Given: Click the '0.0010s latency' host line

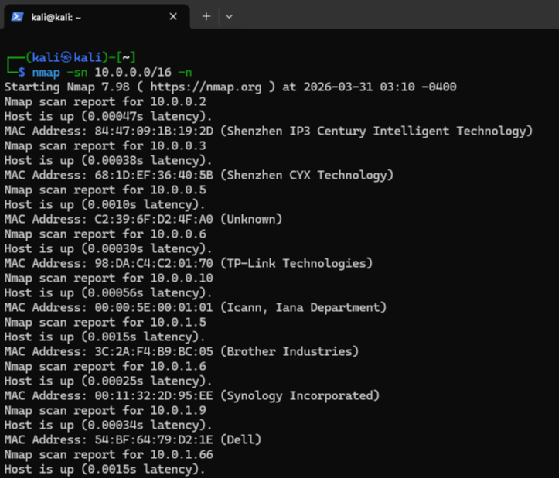Looking at the screenshot, I should click(105, 205).
